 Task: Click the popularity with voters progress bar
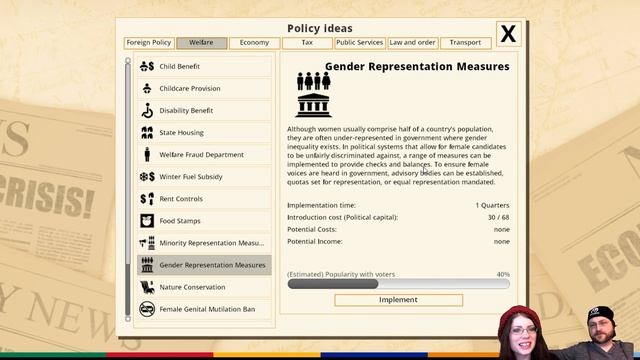pos(398,284)
